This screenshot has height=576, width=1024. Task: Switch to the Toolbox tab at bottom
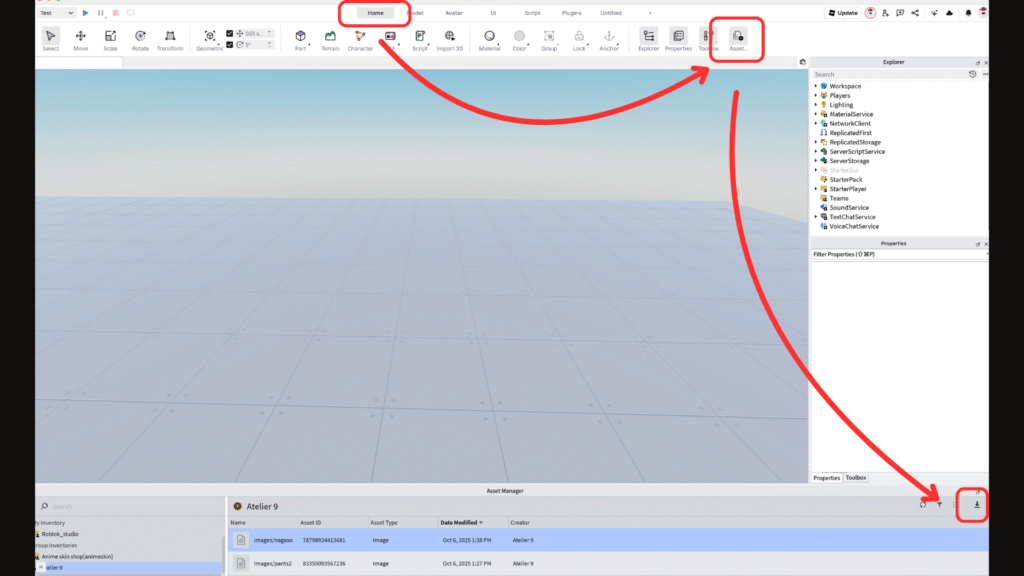856,478
